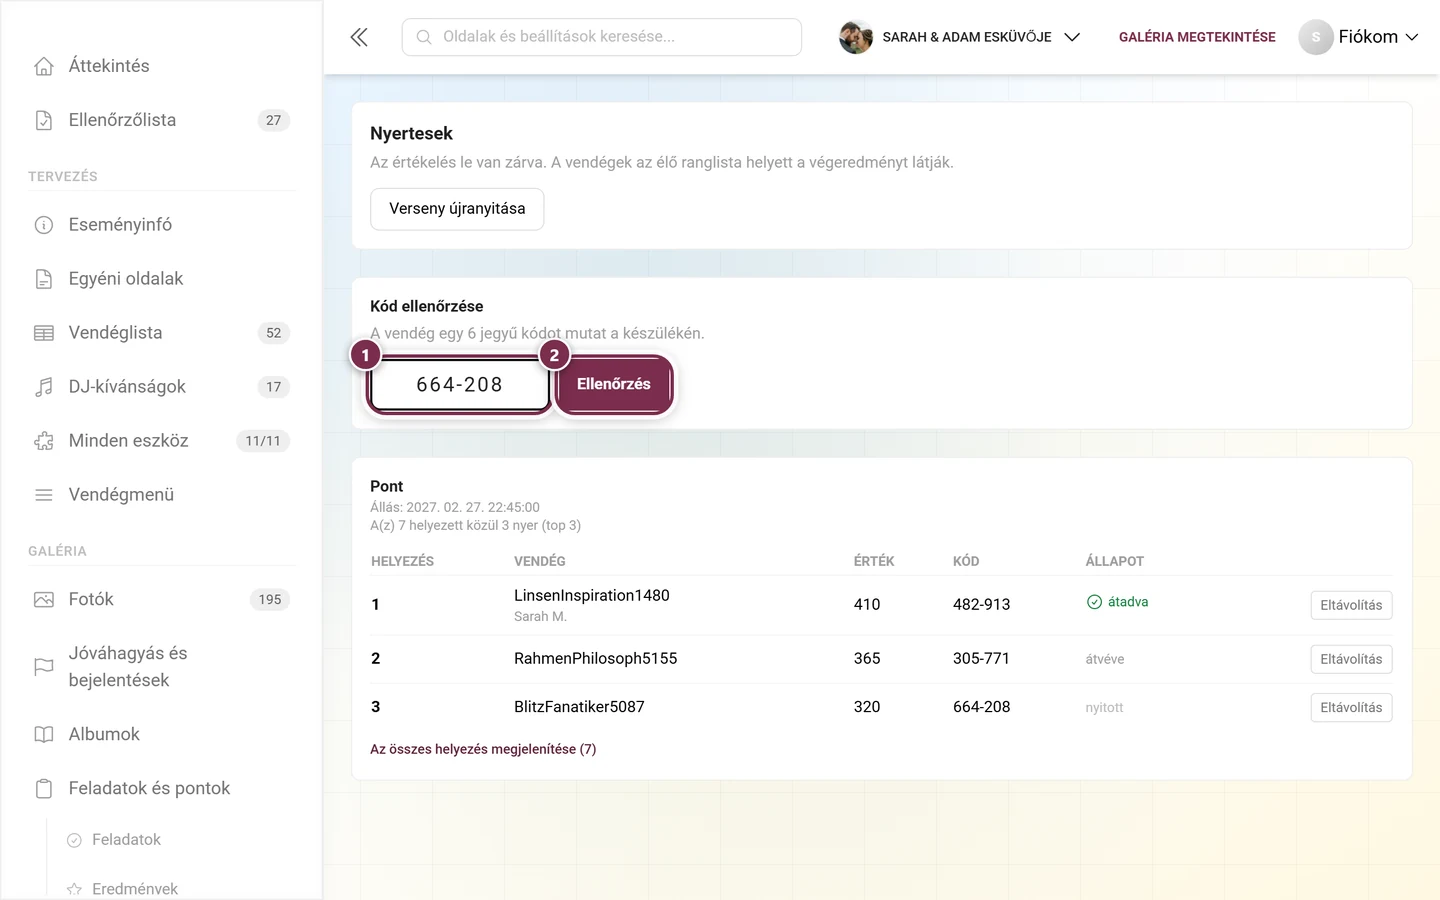
Task: Click Vendéglista table icon
Action: 44,333
